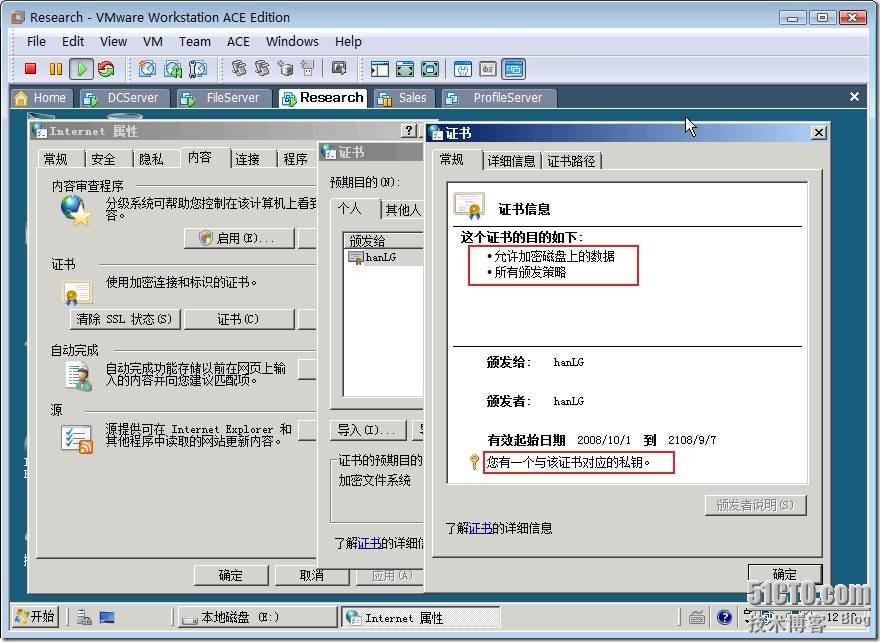Switch to the Sales VM tab
Viewport: 880px width, 642px height.
(x=403, y=98)
